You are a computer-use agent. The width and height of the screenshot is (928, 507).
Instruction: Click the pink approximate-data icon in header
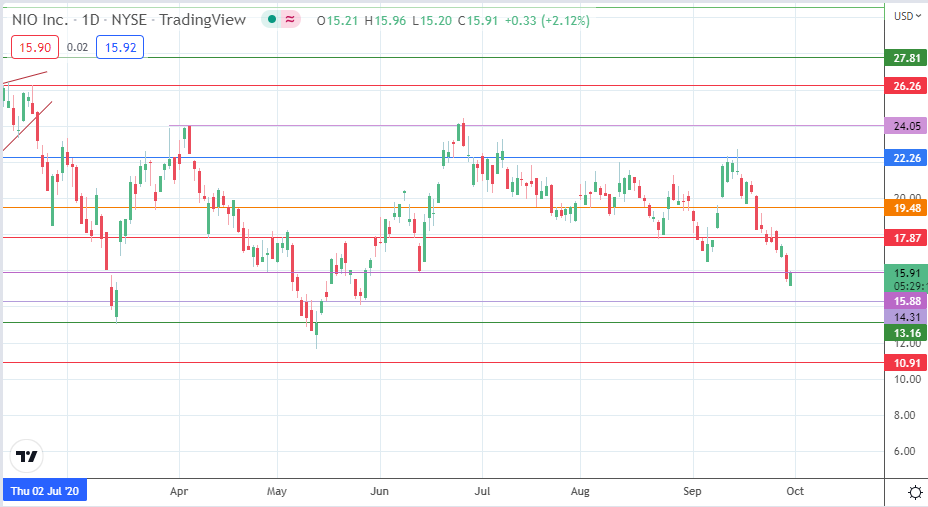290,20
